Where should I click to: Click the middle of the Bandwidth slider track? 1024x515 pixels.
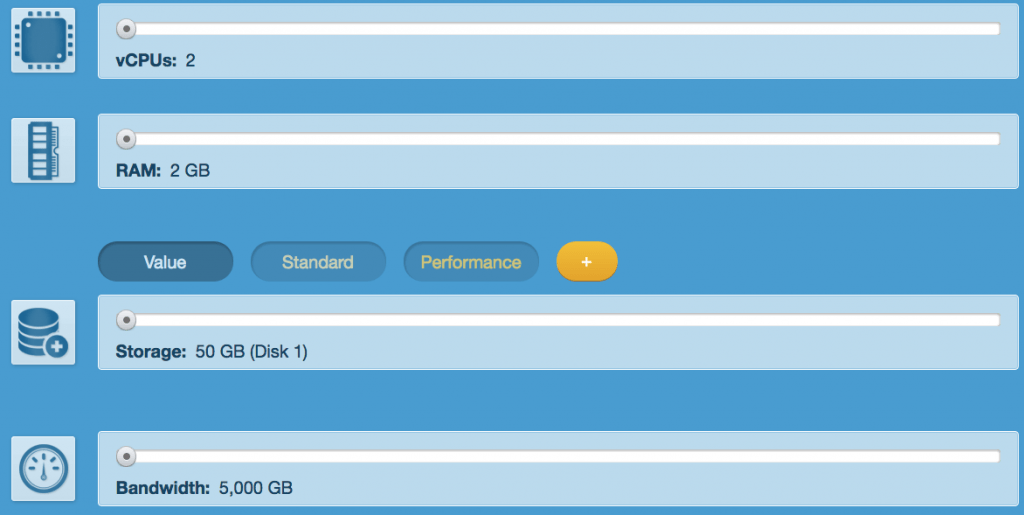[x=558, y=457]
